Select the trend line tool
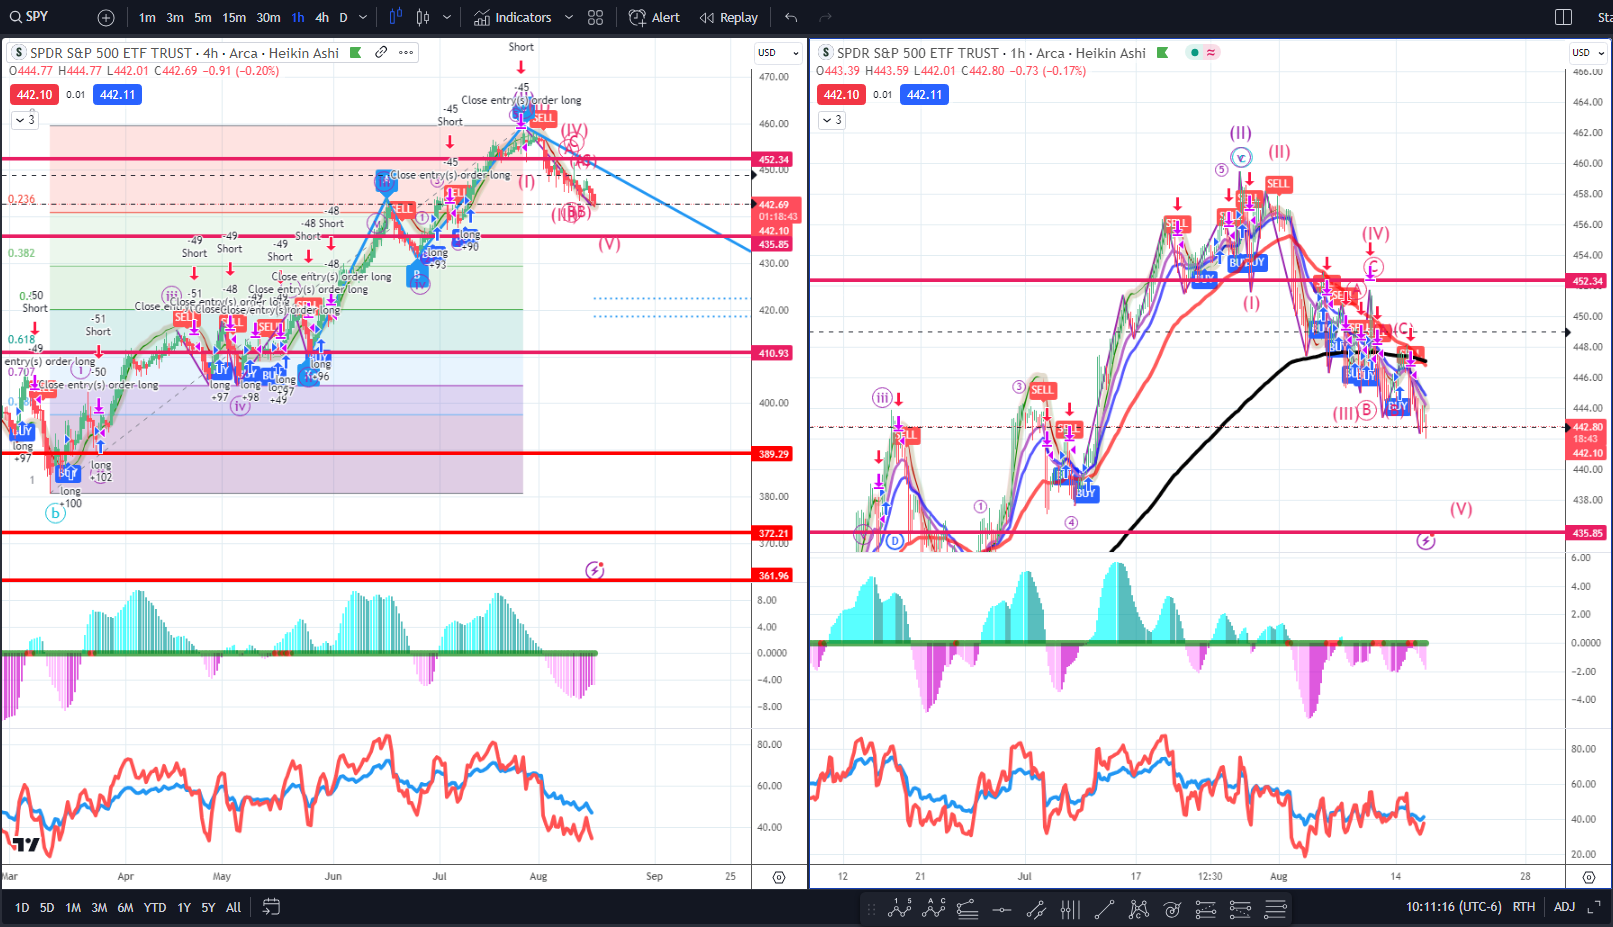 coord(1104,909)
